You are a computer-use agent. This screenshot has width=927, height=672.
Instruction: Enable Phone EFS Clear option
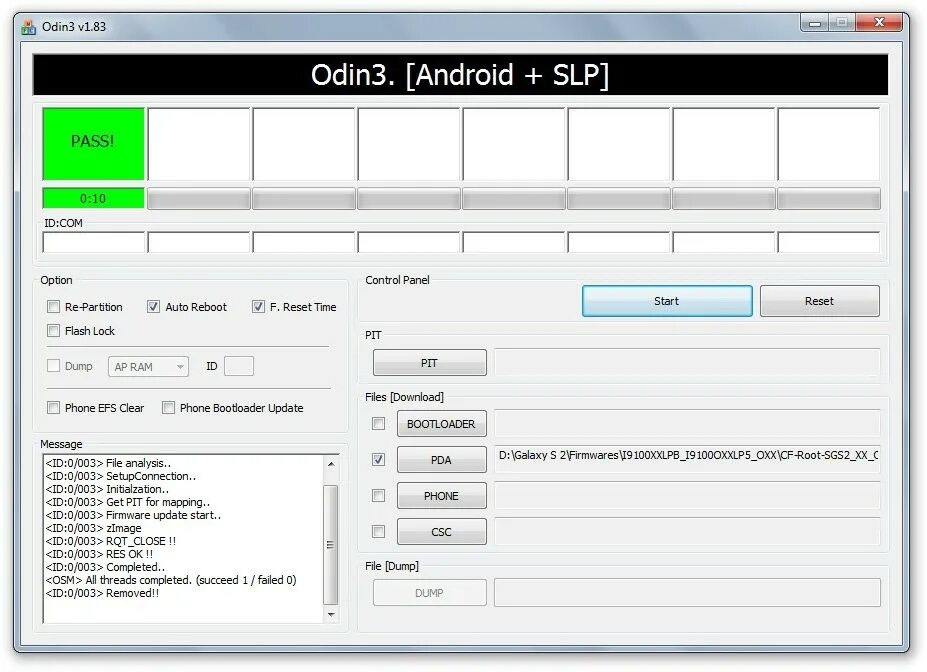(x=53, y=408)
